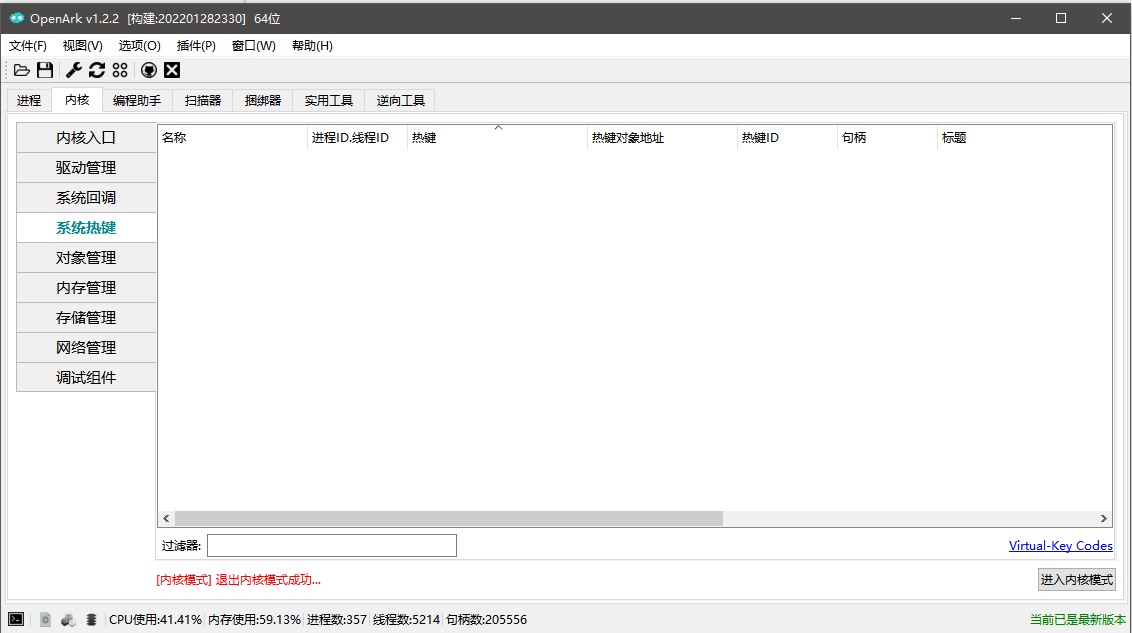The image size is (1132, 633).
Task: Switch to the 编程助手 tab
Action: 137,100
